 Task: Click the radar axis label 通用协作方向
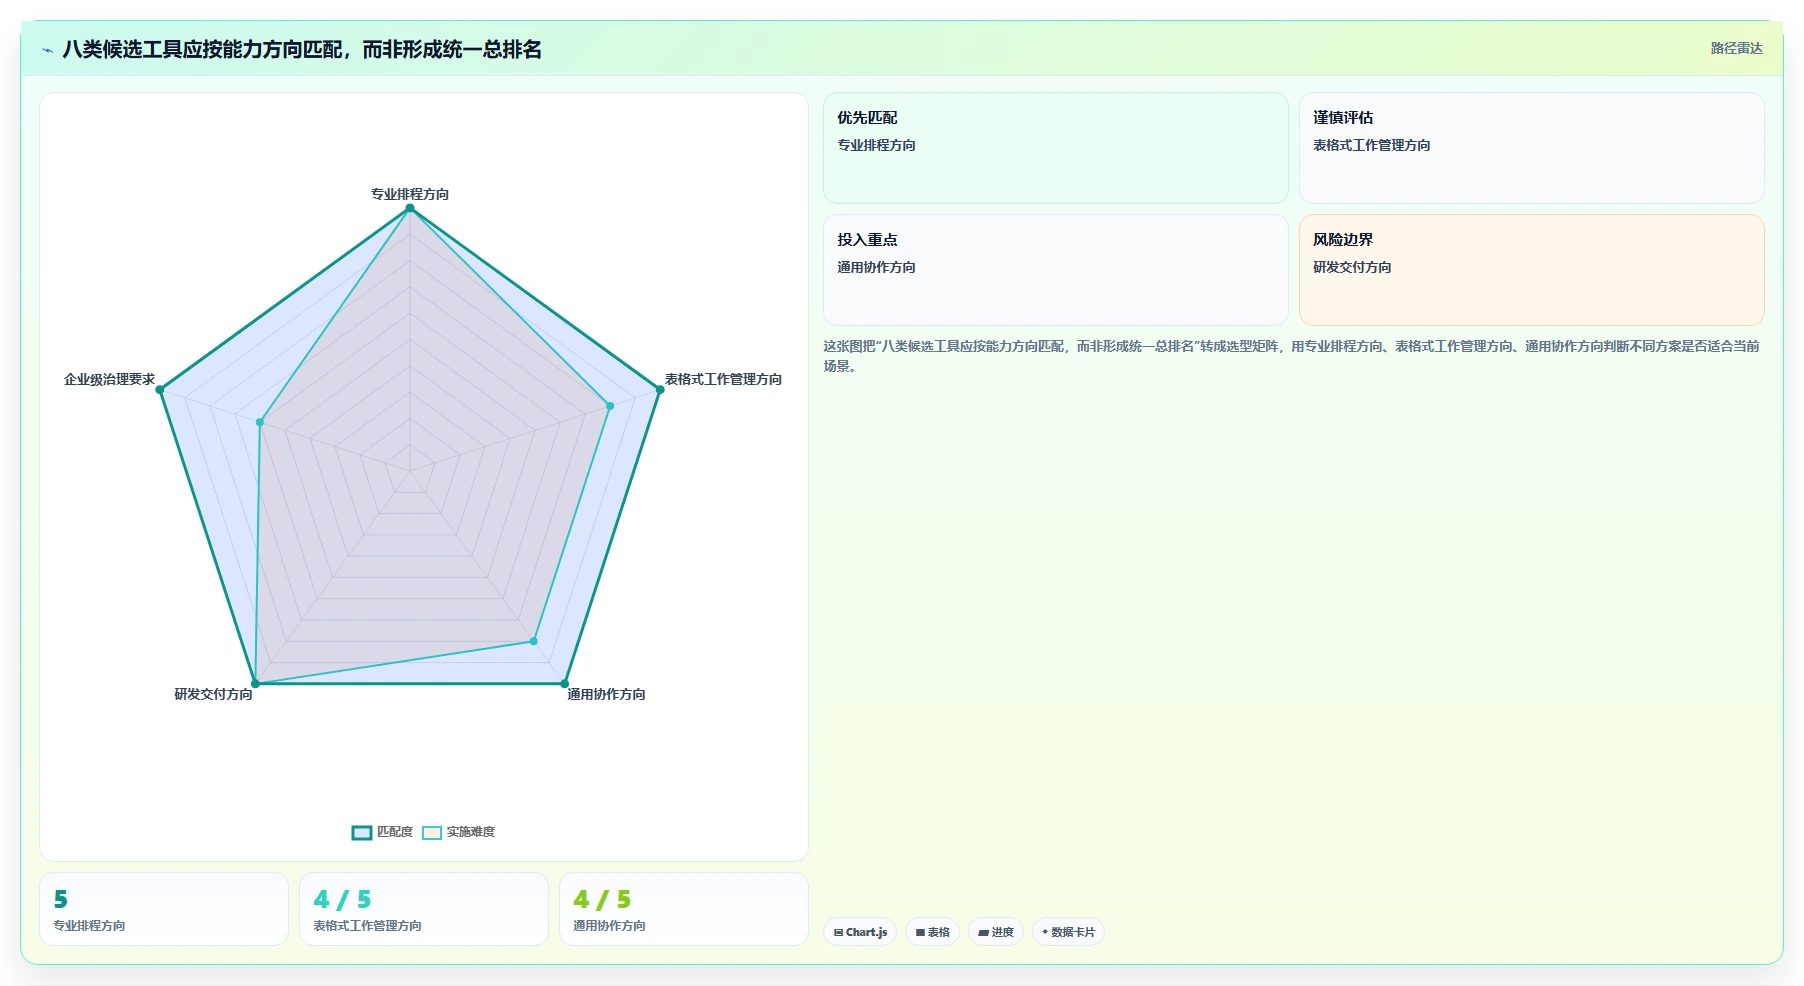click(606, 694)
